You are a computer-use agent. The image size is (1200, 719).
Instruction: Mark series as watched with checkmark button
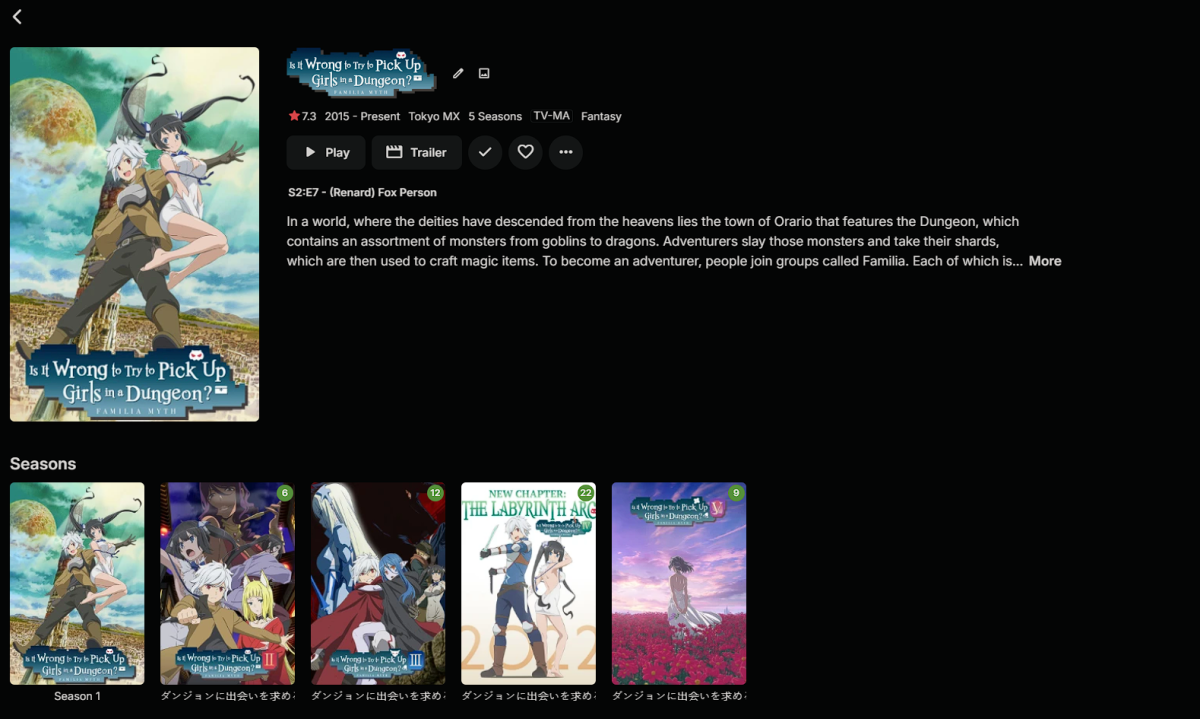pyautogui.click(x=485, y=152)
